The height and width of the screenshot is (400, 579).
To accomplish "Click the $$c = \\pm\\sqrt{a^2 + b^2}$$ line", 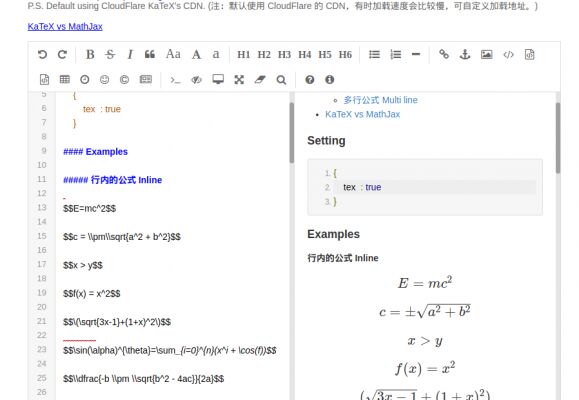I will tap(122, 237).
